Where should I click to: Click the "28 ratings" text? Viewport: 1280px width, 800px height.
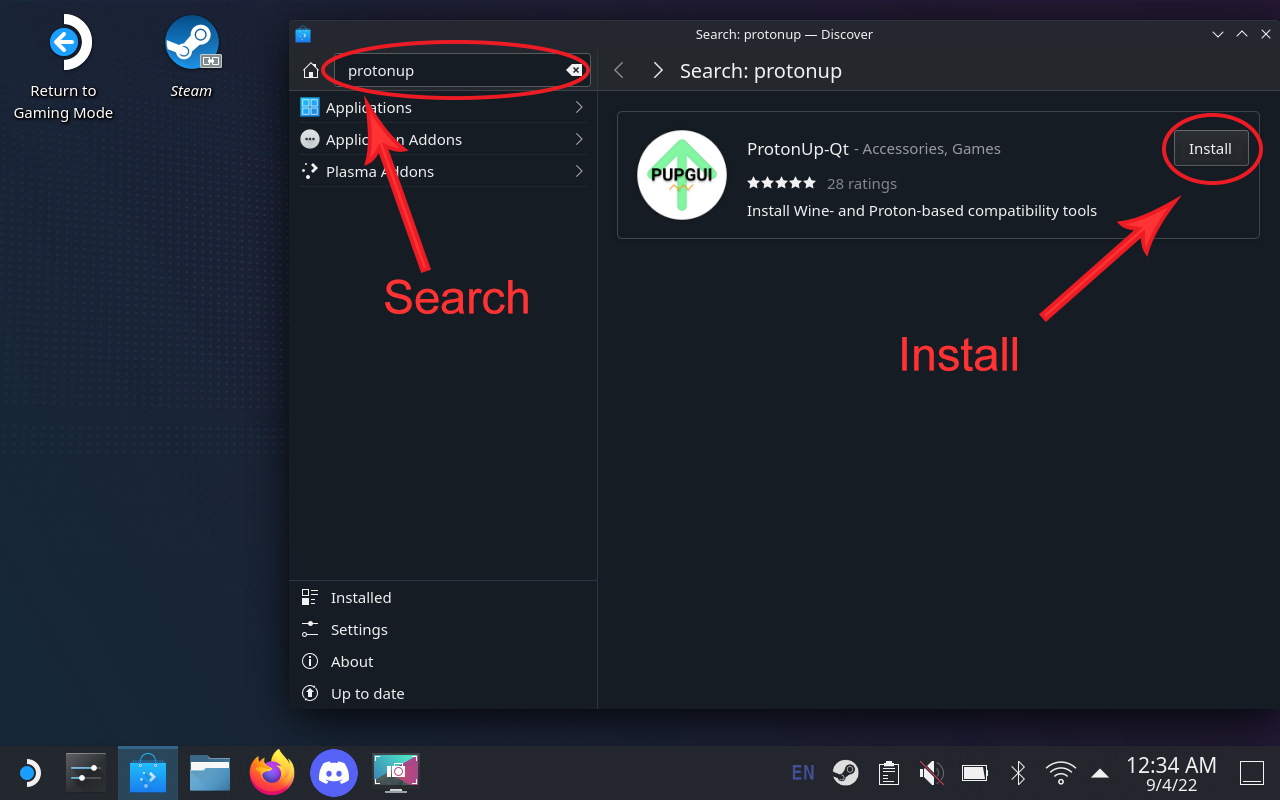pyautogui.click(x=862, y=183)
